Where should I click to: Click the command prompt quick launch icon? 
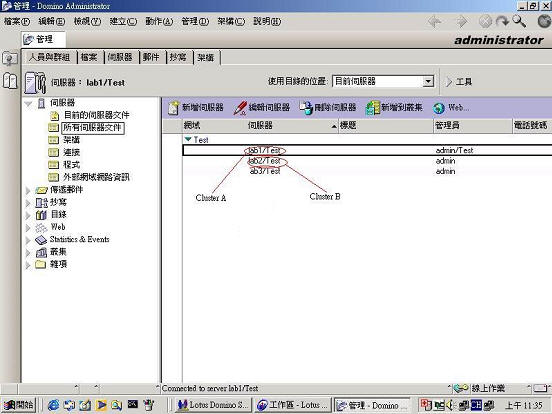133,405
